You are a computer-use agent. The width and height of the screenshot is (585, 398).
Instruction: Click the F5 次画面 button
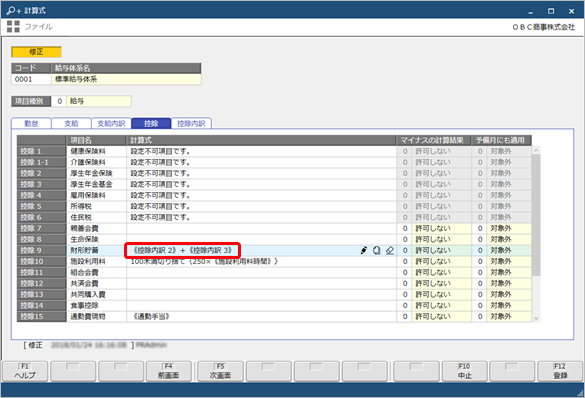220,371
